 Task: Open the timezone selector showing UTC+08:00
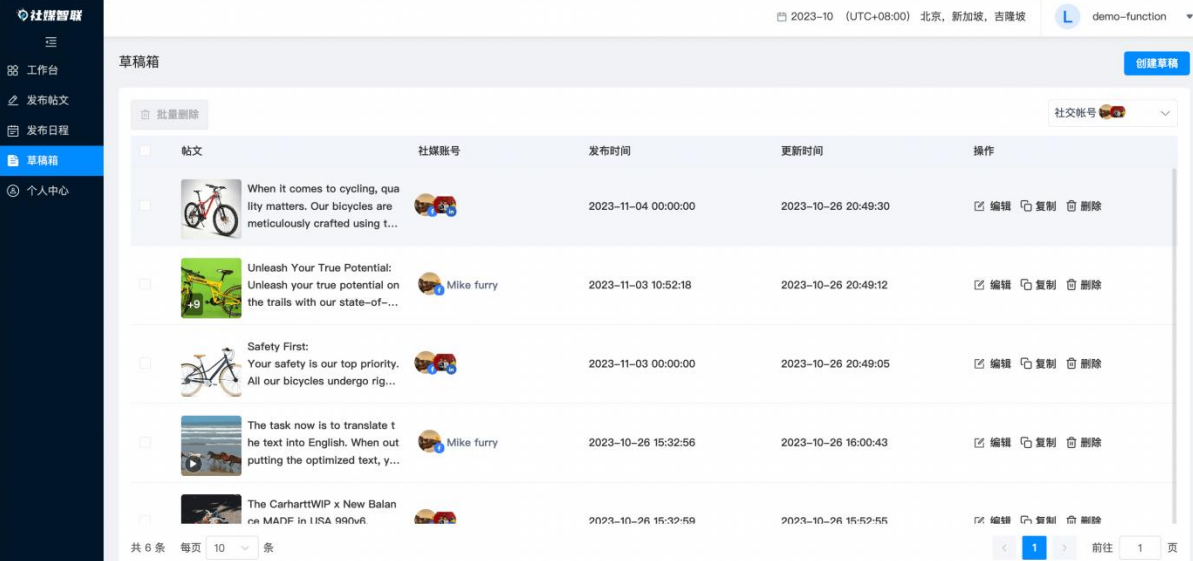click(934, 17)
